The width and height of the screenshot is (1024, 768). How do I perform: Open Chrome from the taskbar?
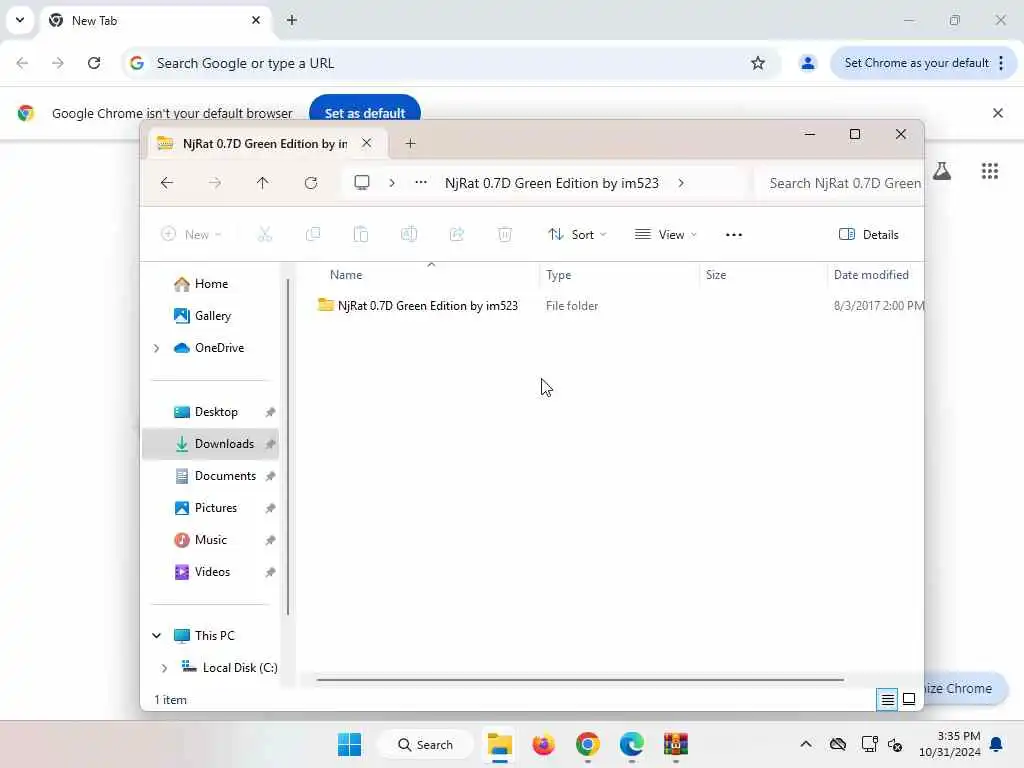tap(588, 744)
